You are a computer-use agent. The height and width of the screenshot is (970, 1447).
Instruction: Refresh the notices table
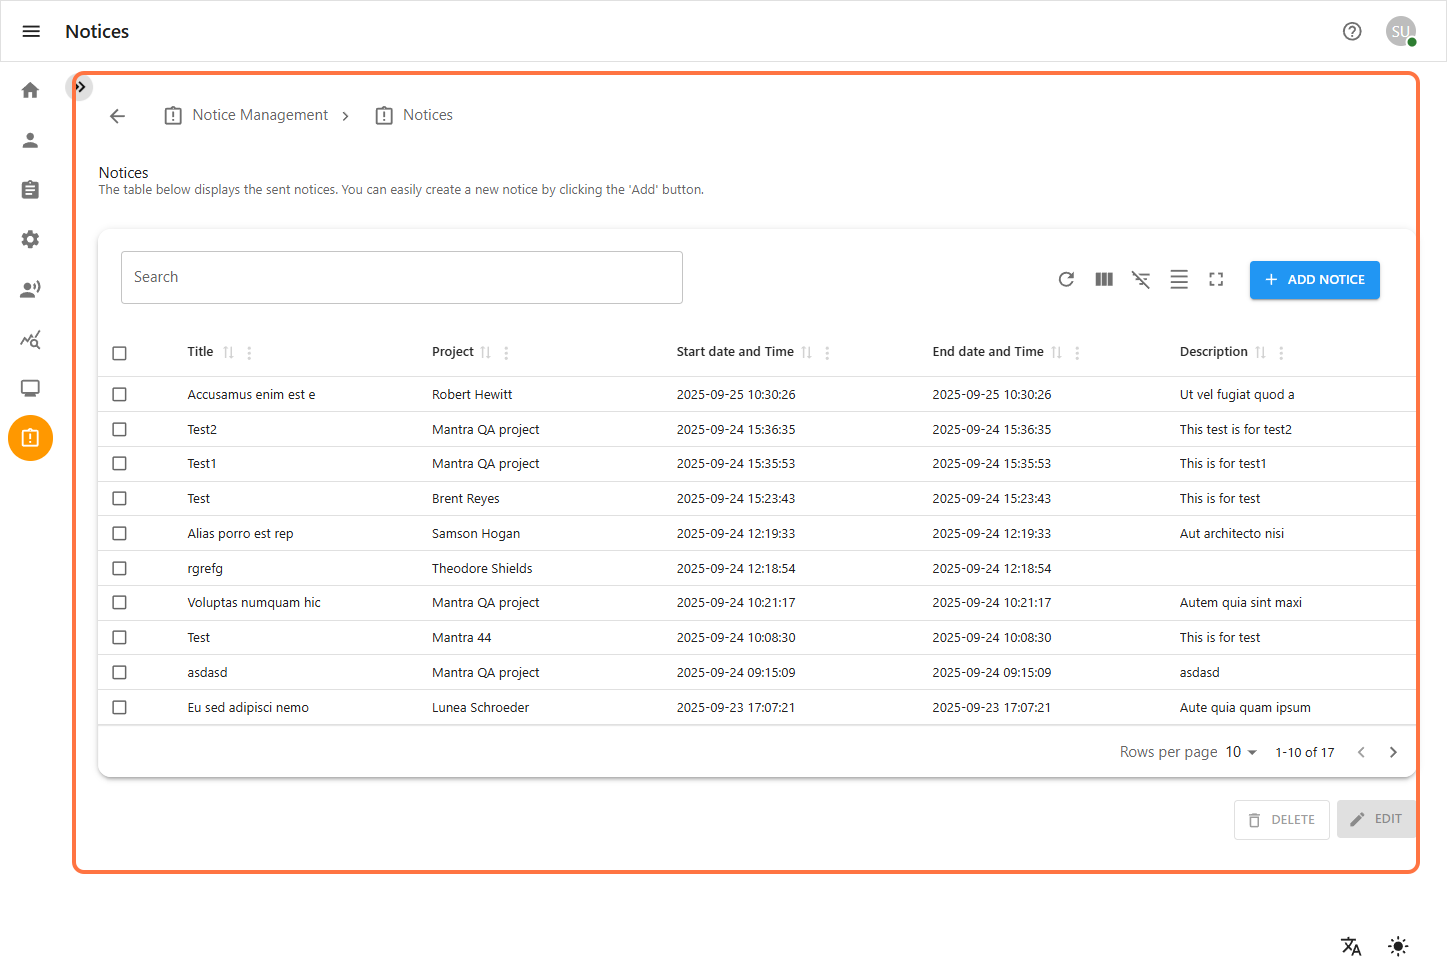[x=1066, y=279]
